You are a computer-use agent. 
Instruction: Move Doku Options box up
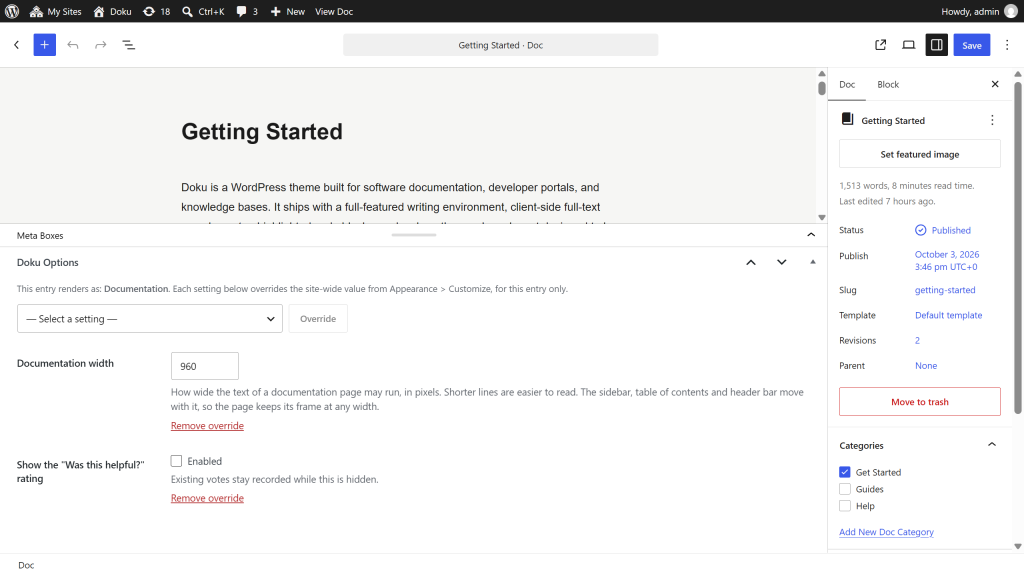[751, 262]
